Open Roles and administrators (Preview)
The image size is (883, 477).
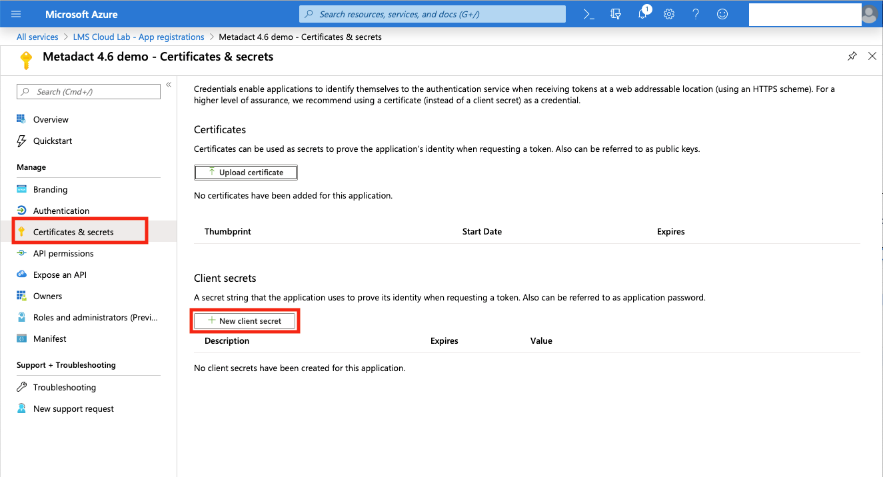tap(95, 318)
